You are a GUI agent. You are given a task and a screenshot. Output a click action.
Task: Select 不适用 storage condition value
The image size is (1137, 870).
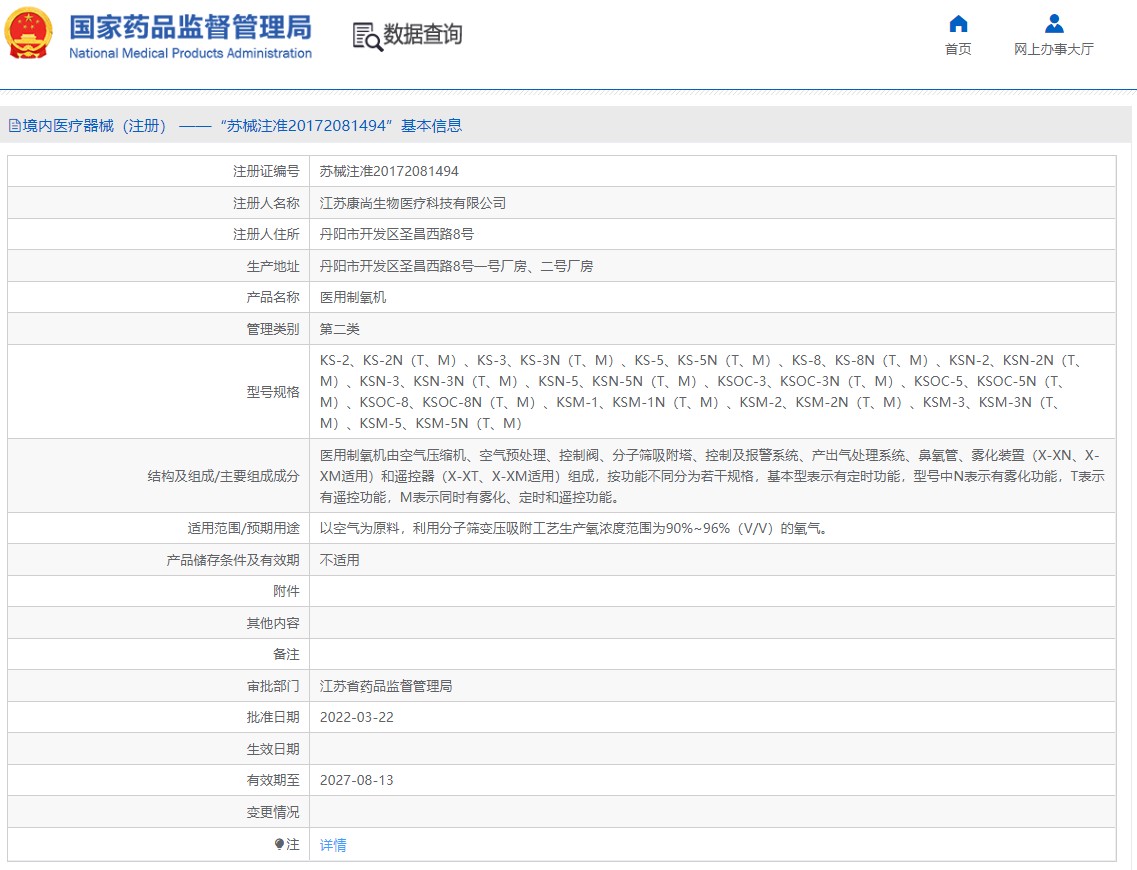(x=339, y=560)
